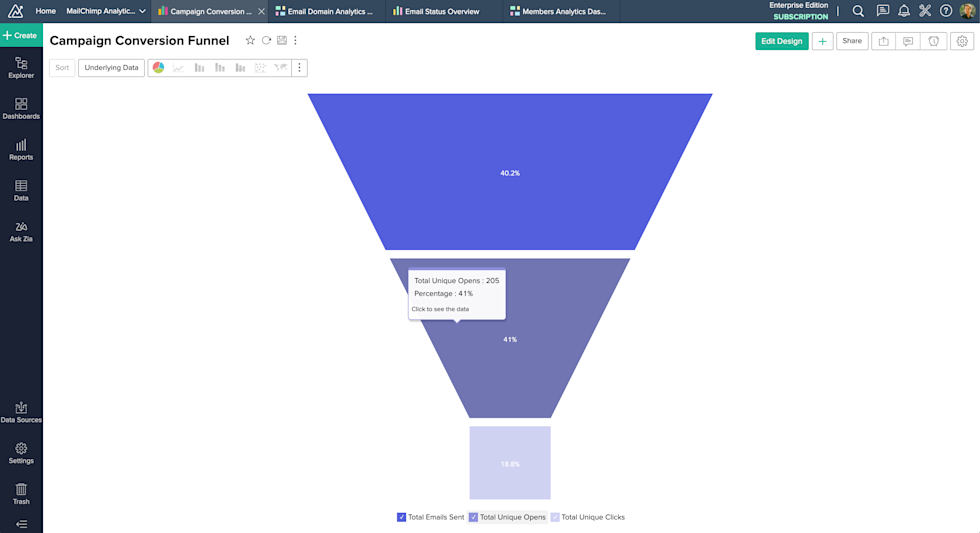Screen dimensions: 980x533
Task: Open search in top bar
Action: (x=858, y=11)
